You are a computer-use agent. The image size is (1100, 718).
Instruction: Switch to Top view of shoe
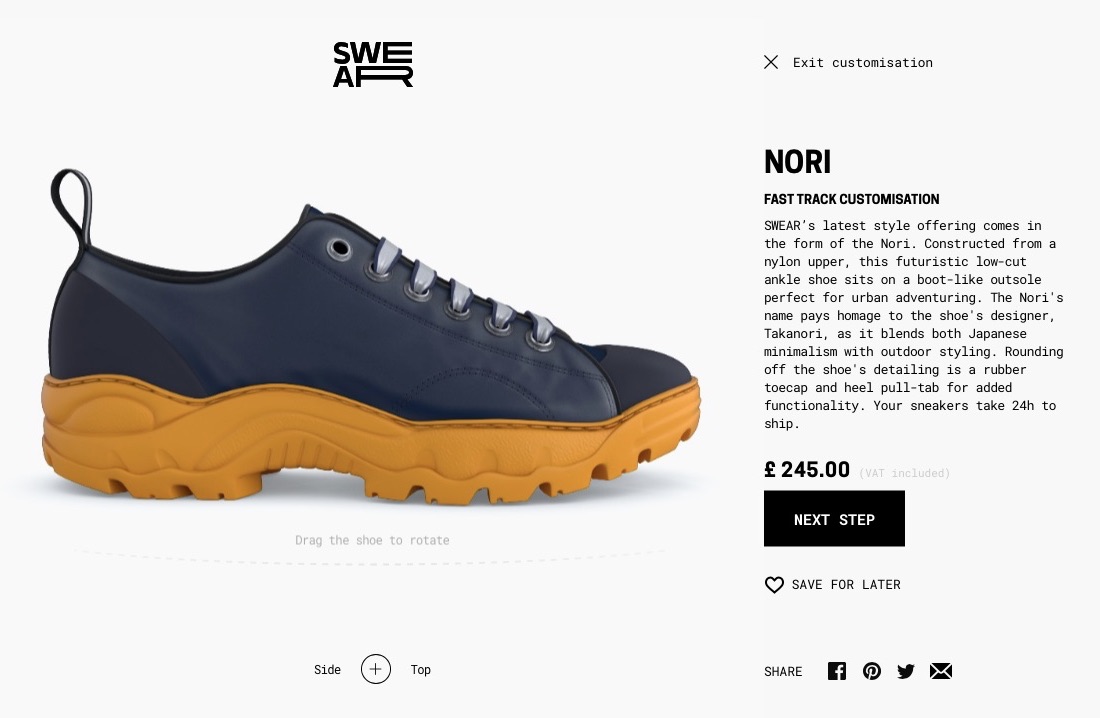click(x=421, y=670)
